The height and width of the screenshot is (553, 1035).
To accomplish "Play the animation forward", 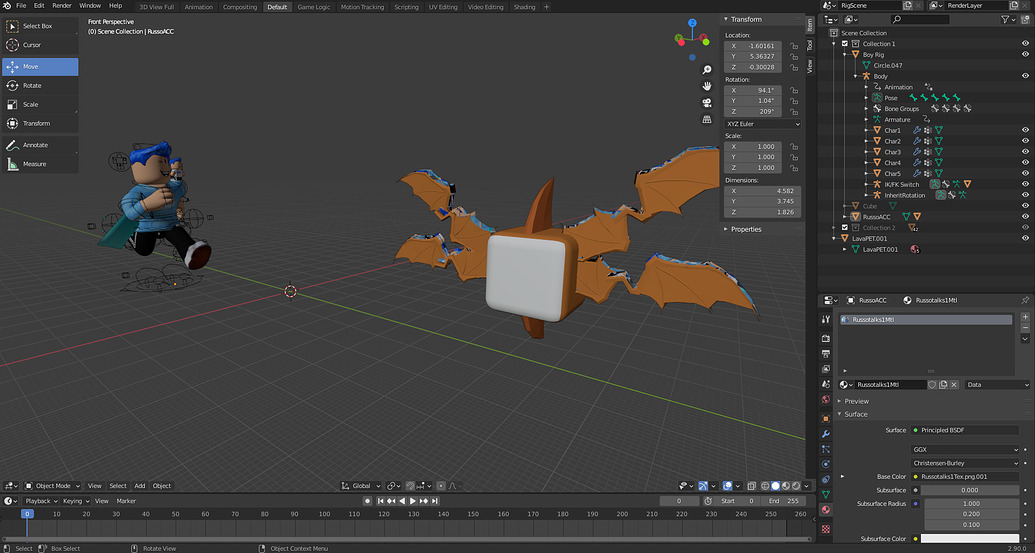I will (413, 501).
